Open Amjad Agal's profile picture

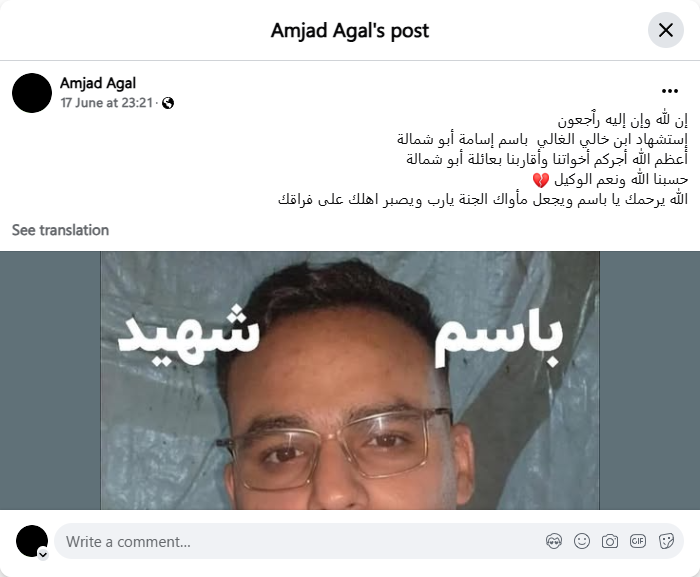[x=32, y=93]
